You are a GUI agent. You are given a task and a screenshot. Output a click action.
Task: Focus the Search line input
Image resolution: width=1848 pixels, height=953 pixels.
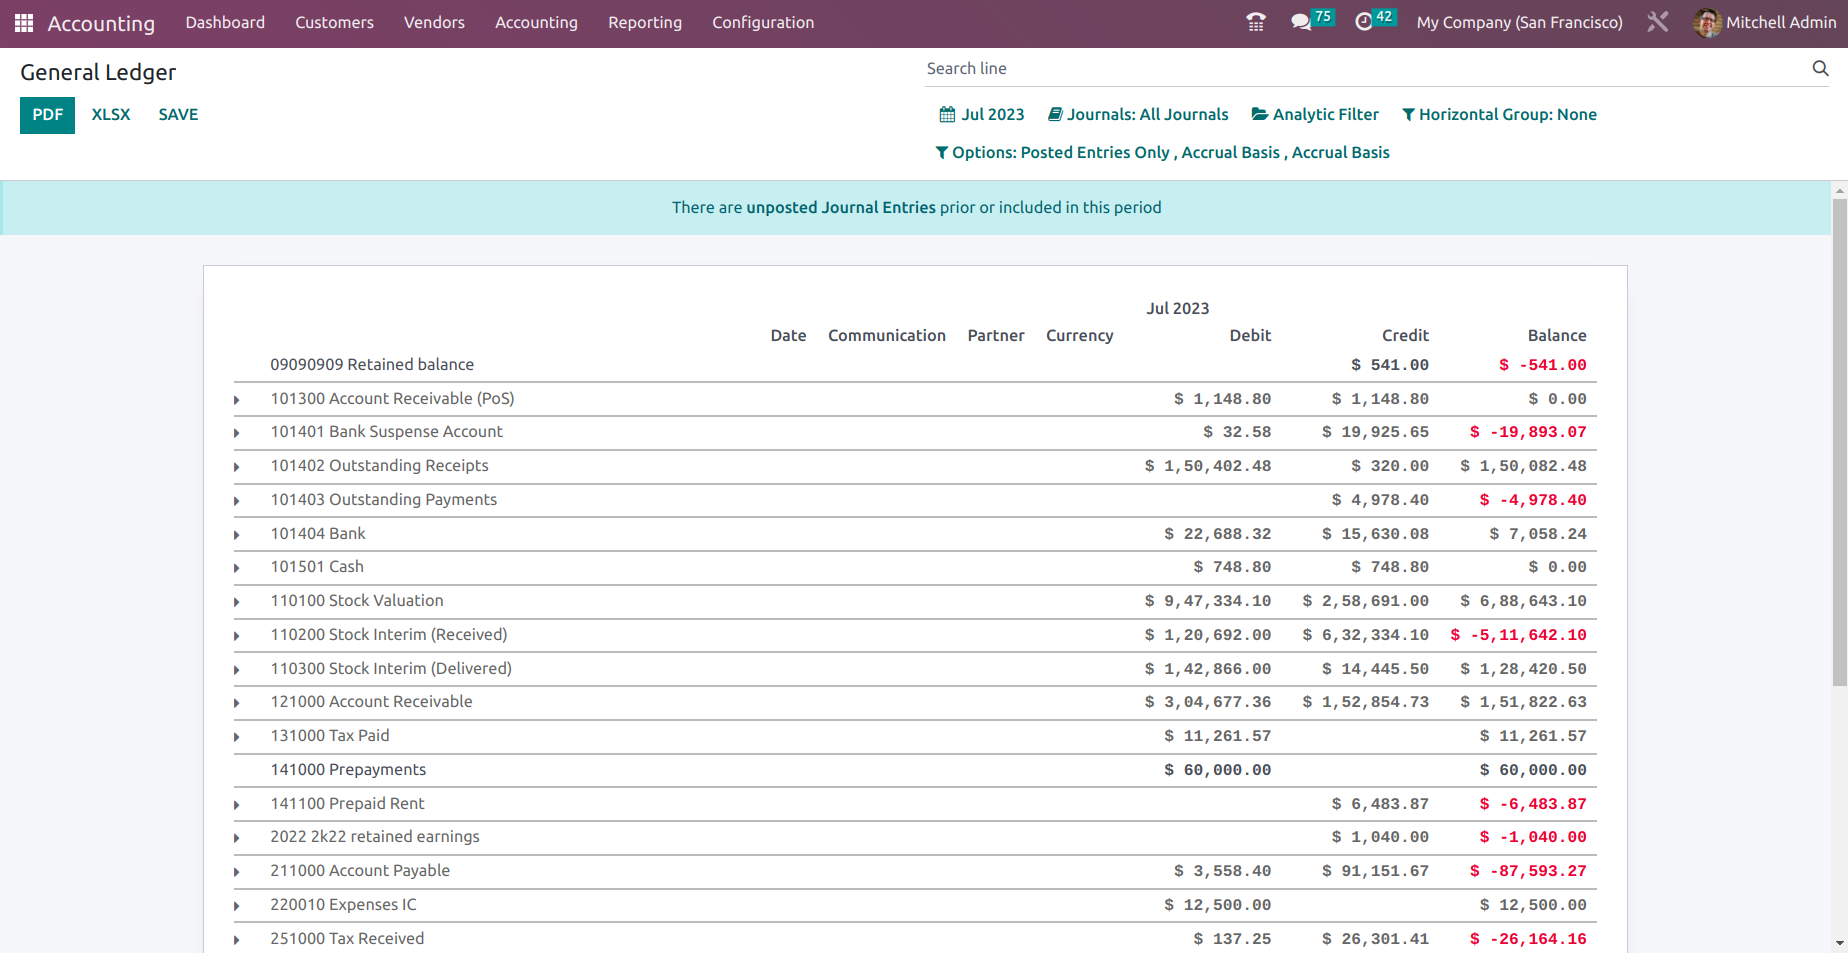click(x=1366, y=69)
